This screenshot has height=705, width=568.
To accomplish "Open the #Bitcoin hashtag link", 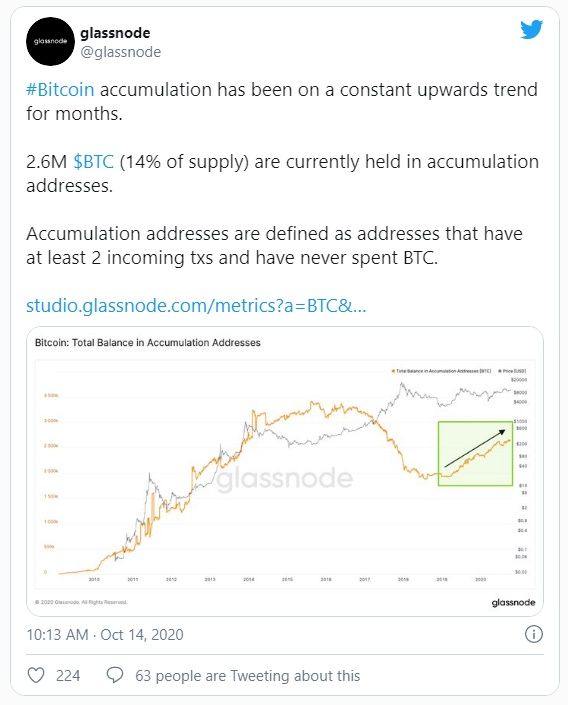I will [x=60, y=89].
